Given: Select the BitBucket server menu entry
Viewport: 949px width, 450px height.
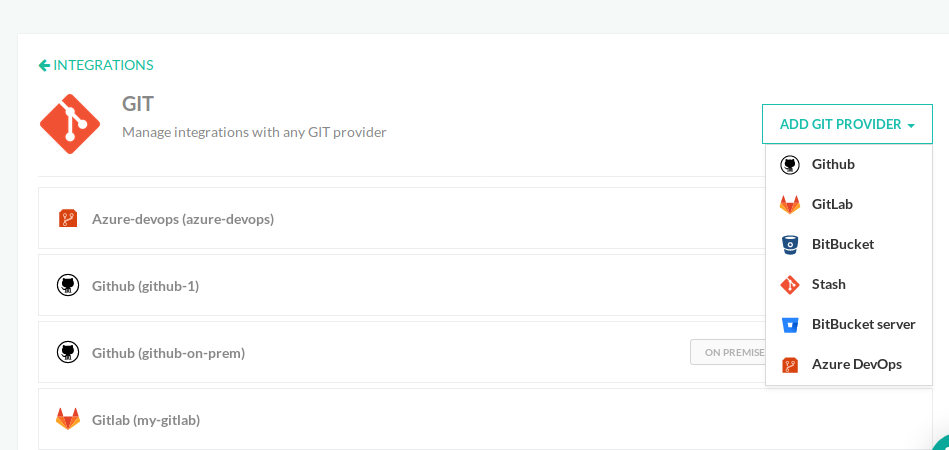Looking at the screenshot, I should [863, 324].
